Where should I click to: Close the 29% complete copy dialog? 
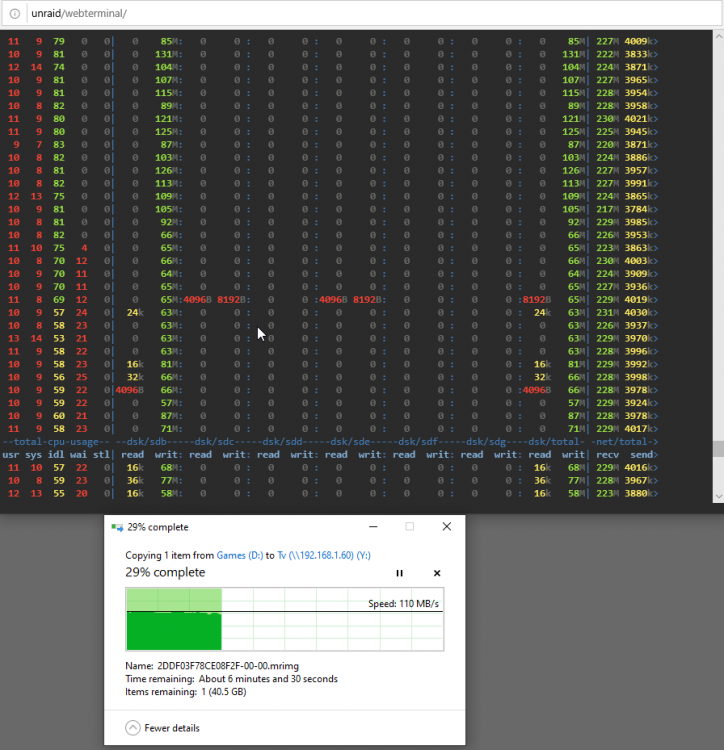coord(447,527)
